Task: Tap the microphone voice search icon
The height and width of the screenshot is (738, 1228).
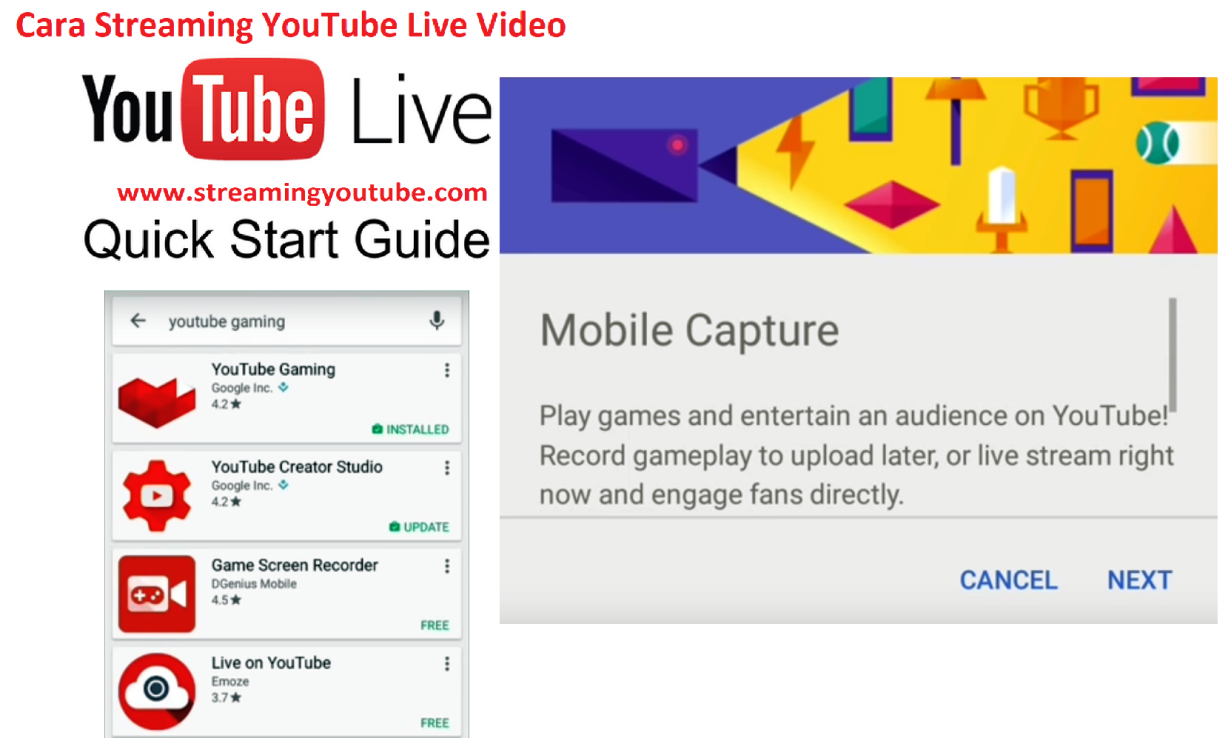Action: (436, 321)
